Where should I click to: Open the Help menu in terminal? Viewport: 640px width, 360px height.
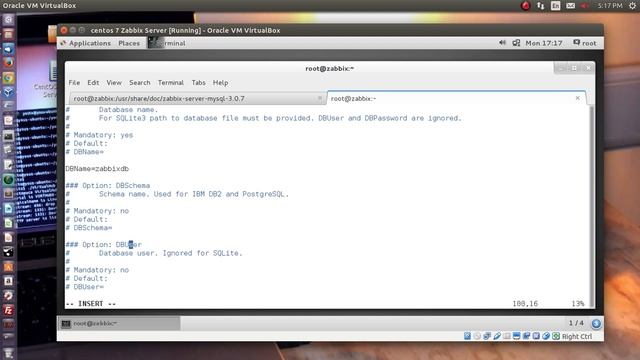pos(220,82)
